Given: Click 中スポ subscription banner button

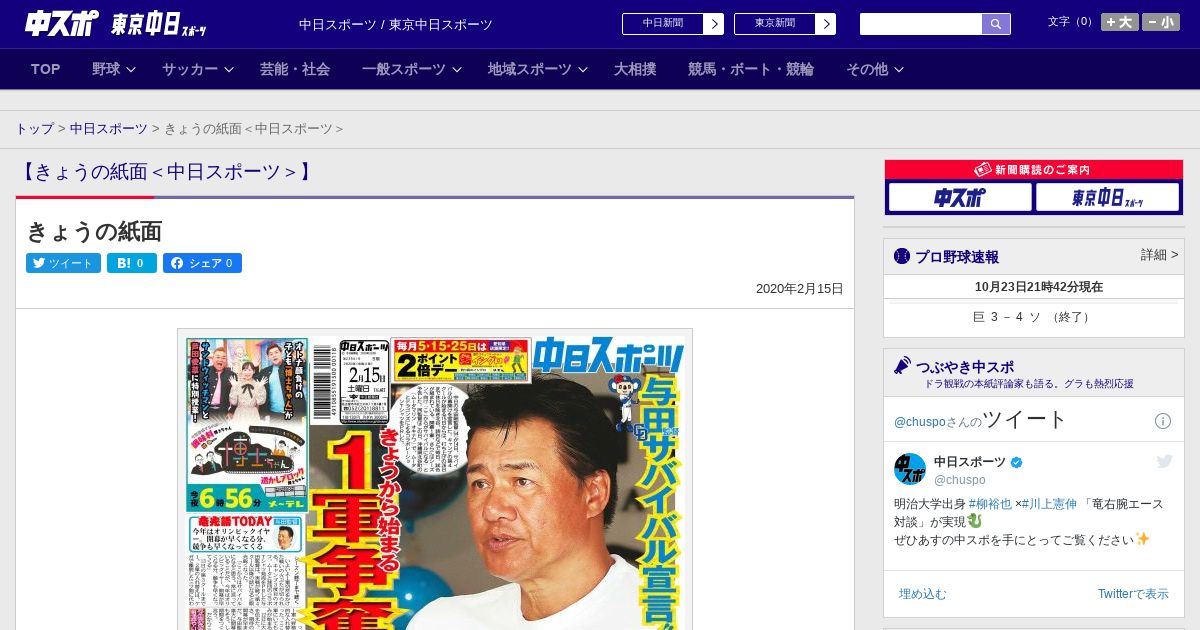Looking at the screenshot, I should (960, 197).
